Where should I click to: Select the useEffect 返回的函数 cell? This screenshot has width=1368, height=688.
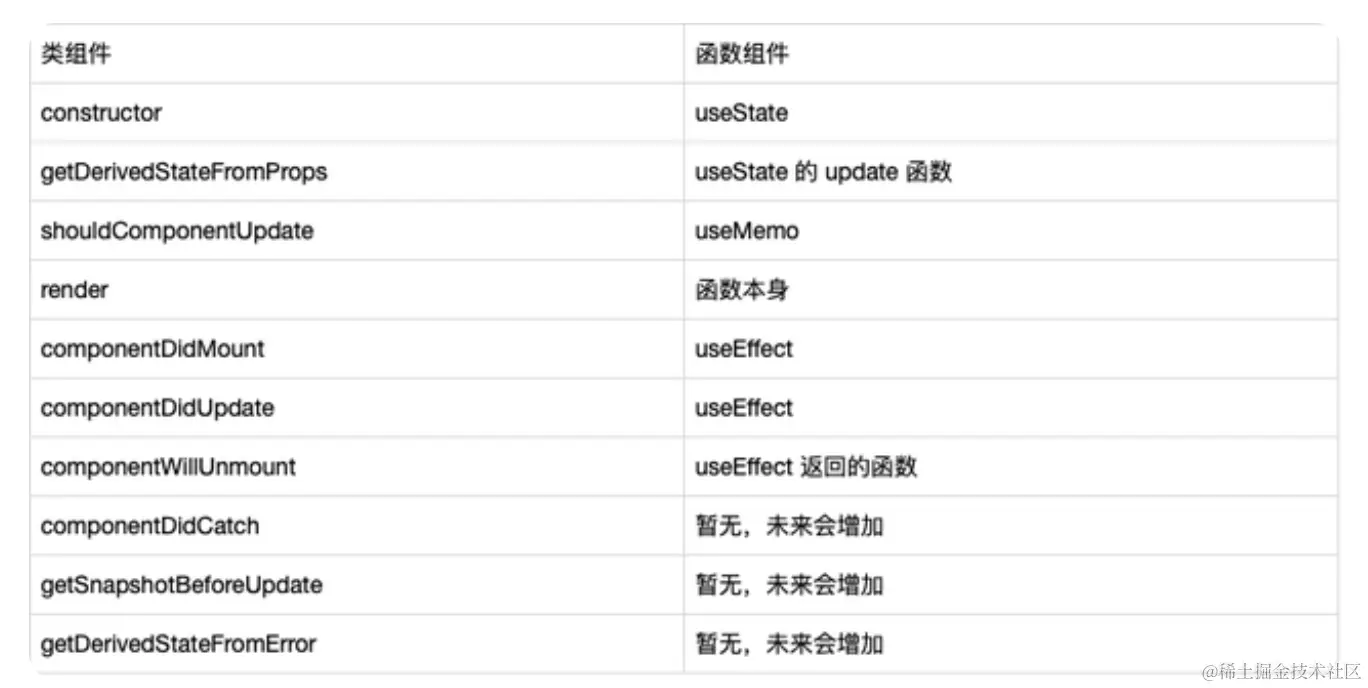click(x=806, y=467)
